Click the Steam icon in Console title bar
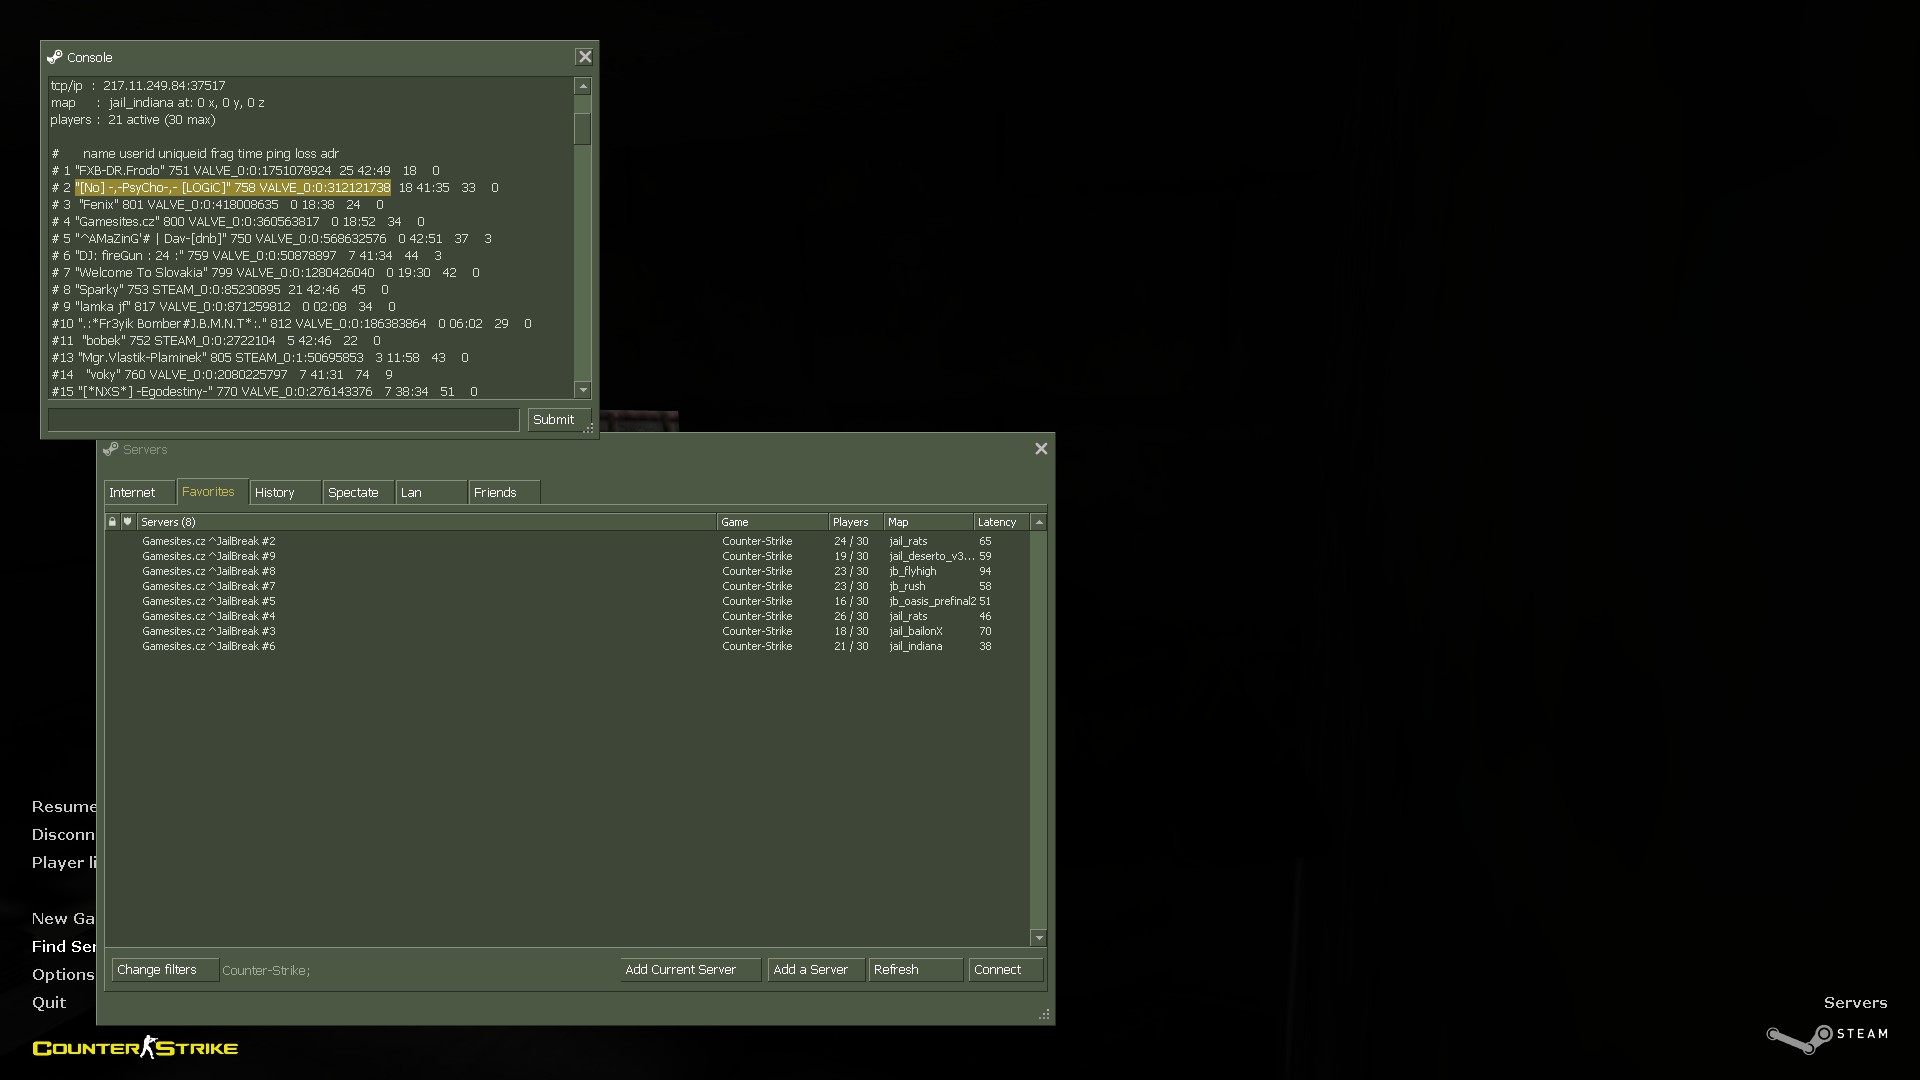 55,57
